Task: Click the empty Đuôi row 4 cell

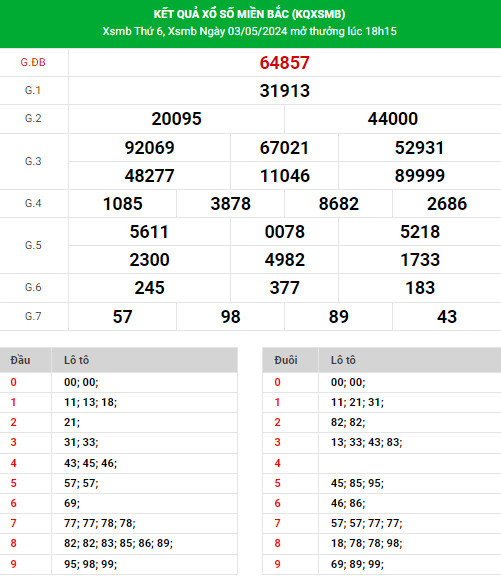Action: click(x=410, y=463)
